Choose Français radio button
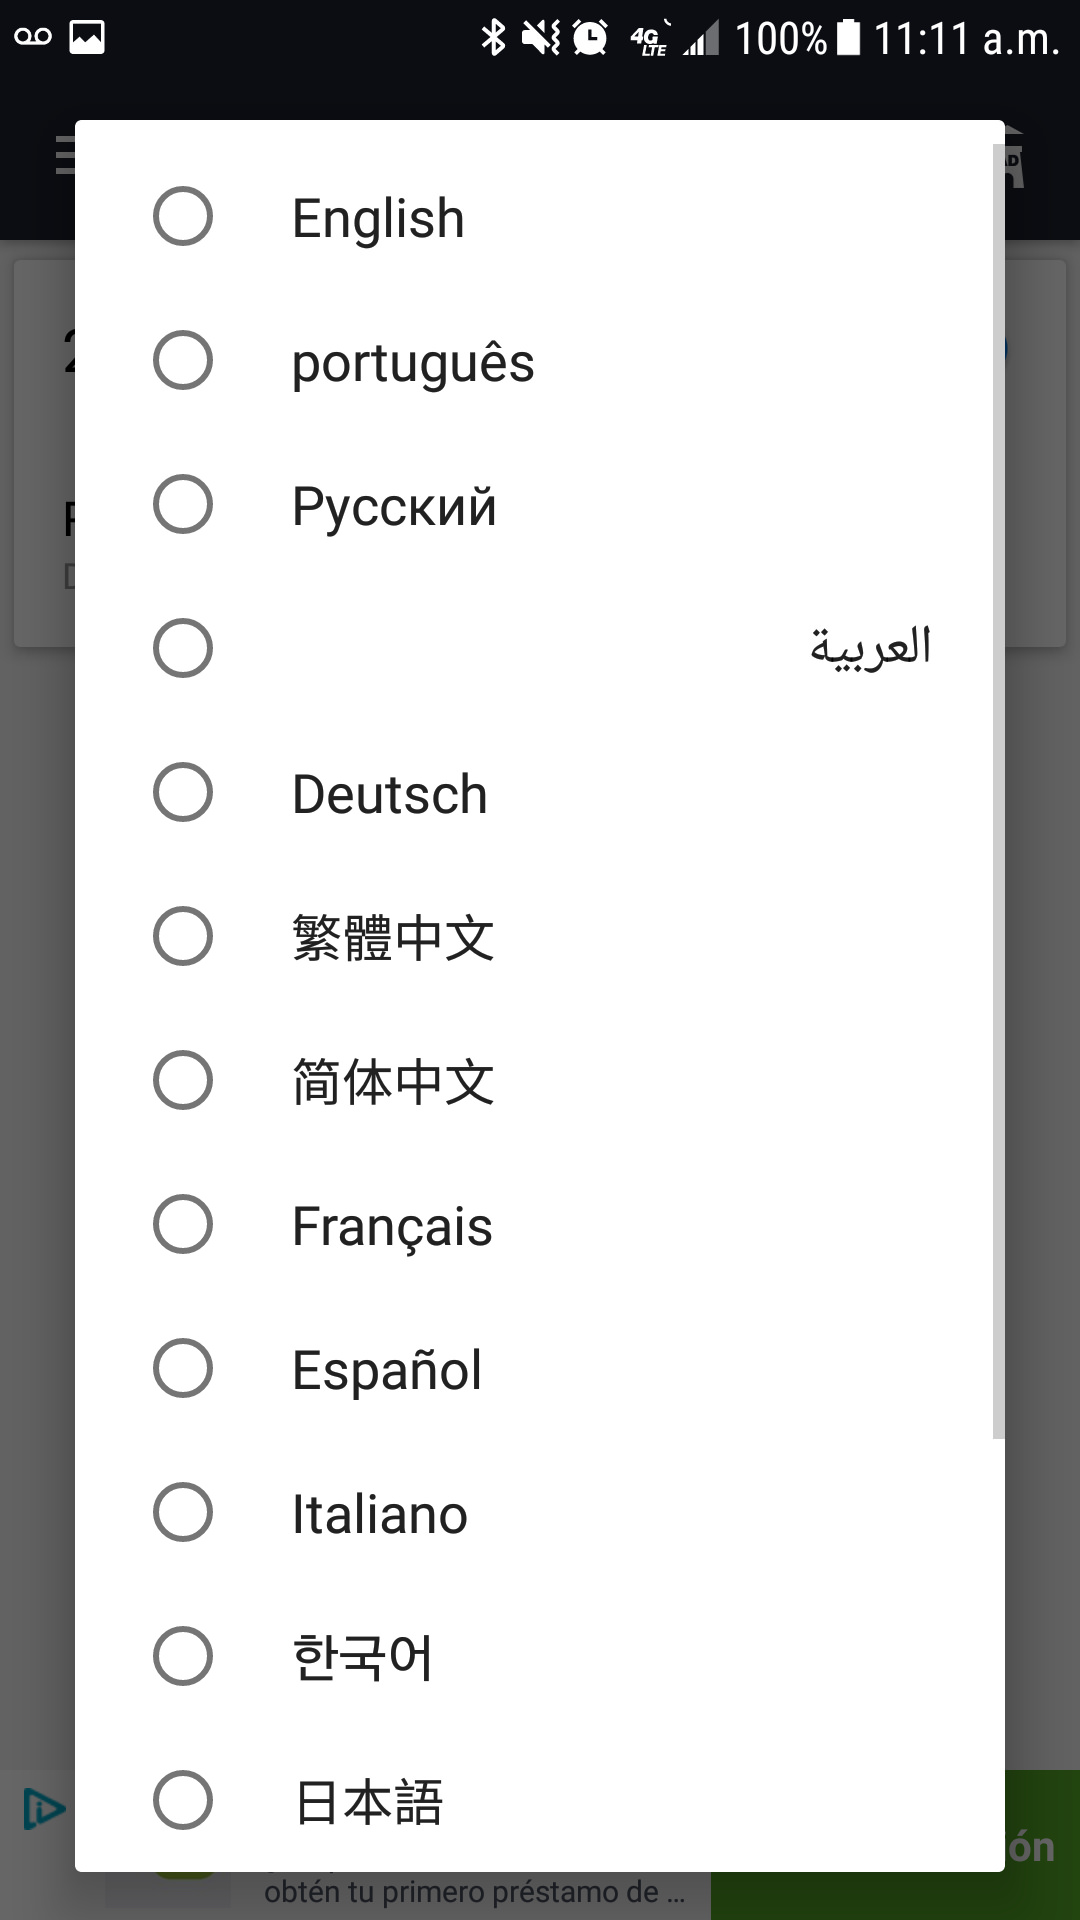1080x1920 pixels. tap(183, 1224)
